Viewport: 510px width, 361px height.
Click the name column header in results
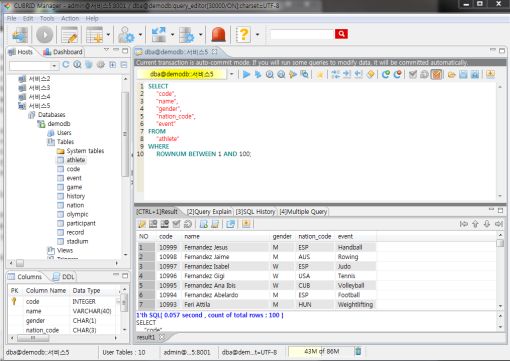coord(225,236)
